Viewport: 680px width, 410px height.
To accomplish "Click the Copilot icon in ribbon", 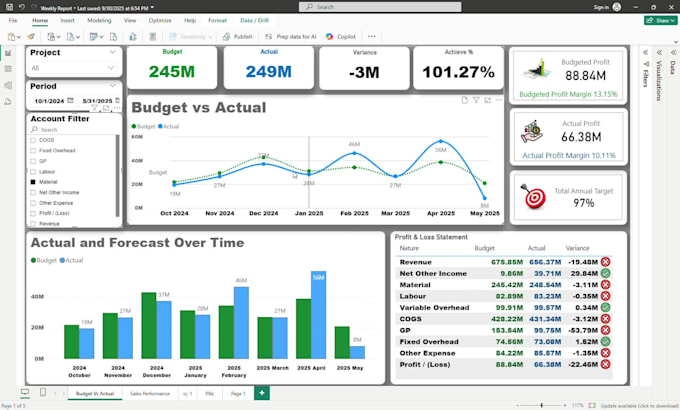I will (x=330, y=37).
